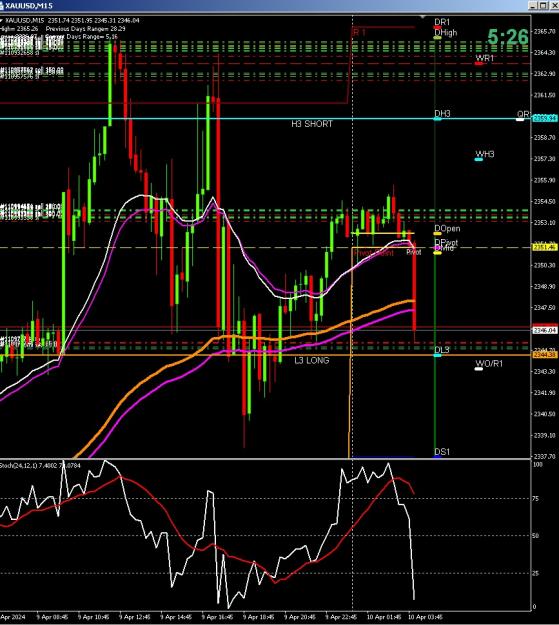This screenshot has width=559, height=625.
Task: Select the red DR1 level marker
Action: [x=437, y=27]
